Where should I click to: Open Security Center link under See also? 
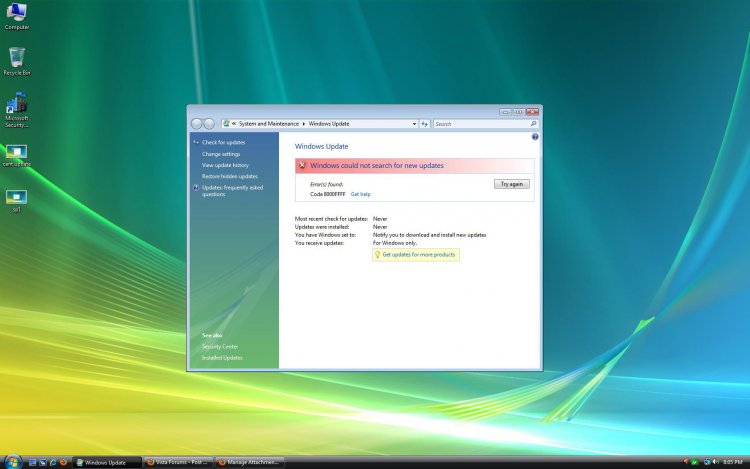coord(220,347)
